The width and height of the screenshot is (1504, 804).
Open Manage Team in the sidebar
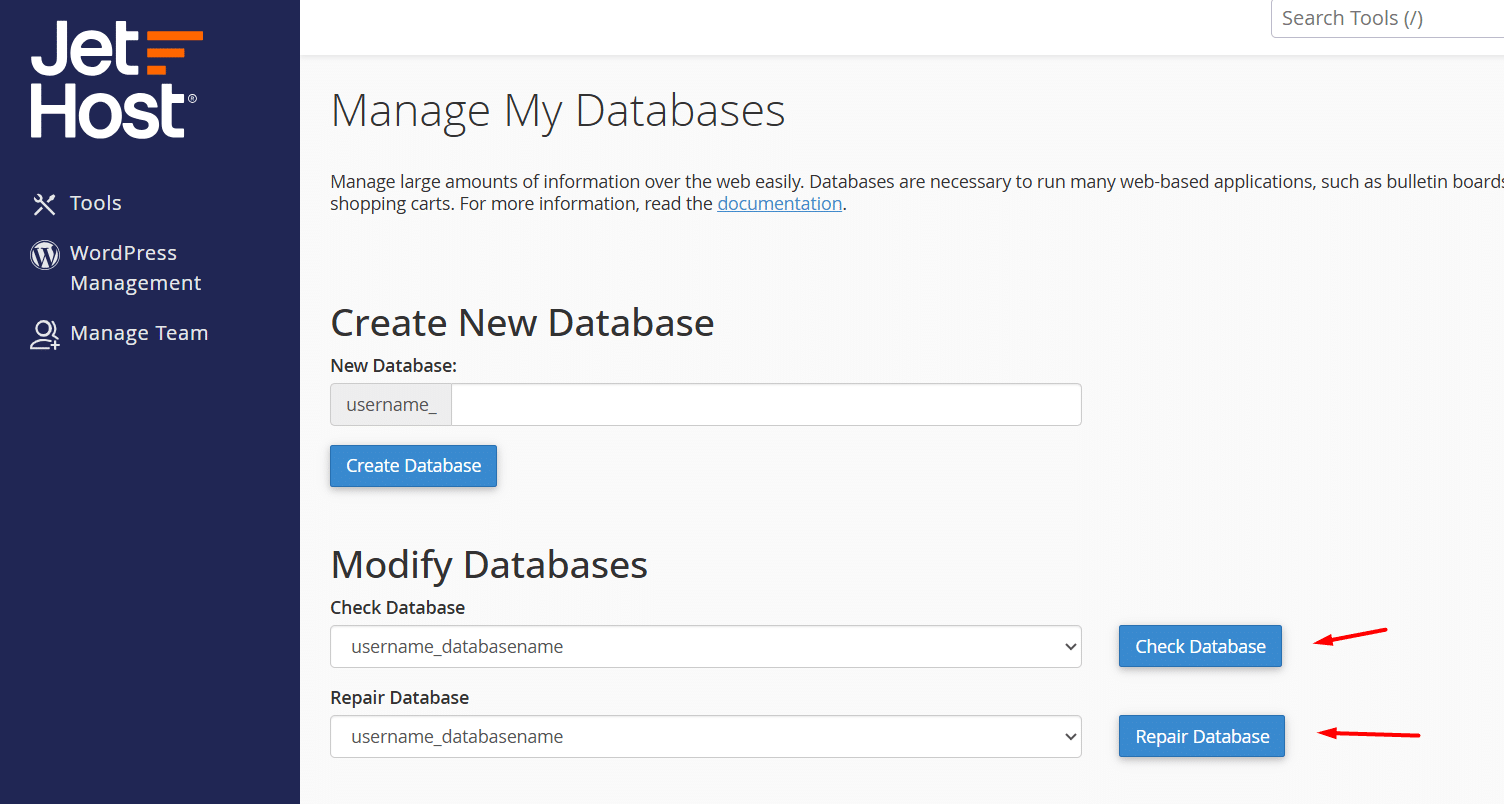[139, 333]
